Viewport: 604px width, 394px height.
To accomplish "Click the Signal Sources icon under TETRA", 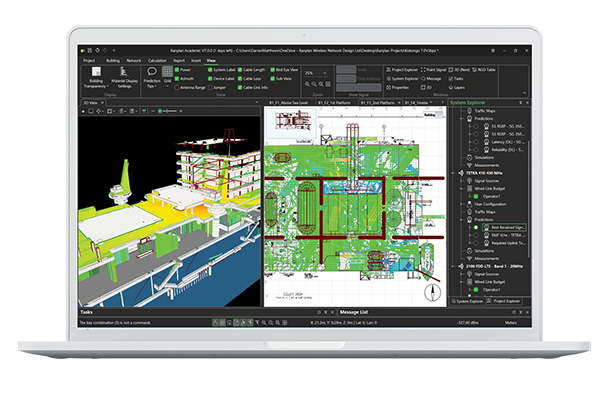I will point(470,181).
